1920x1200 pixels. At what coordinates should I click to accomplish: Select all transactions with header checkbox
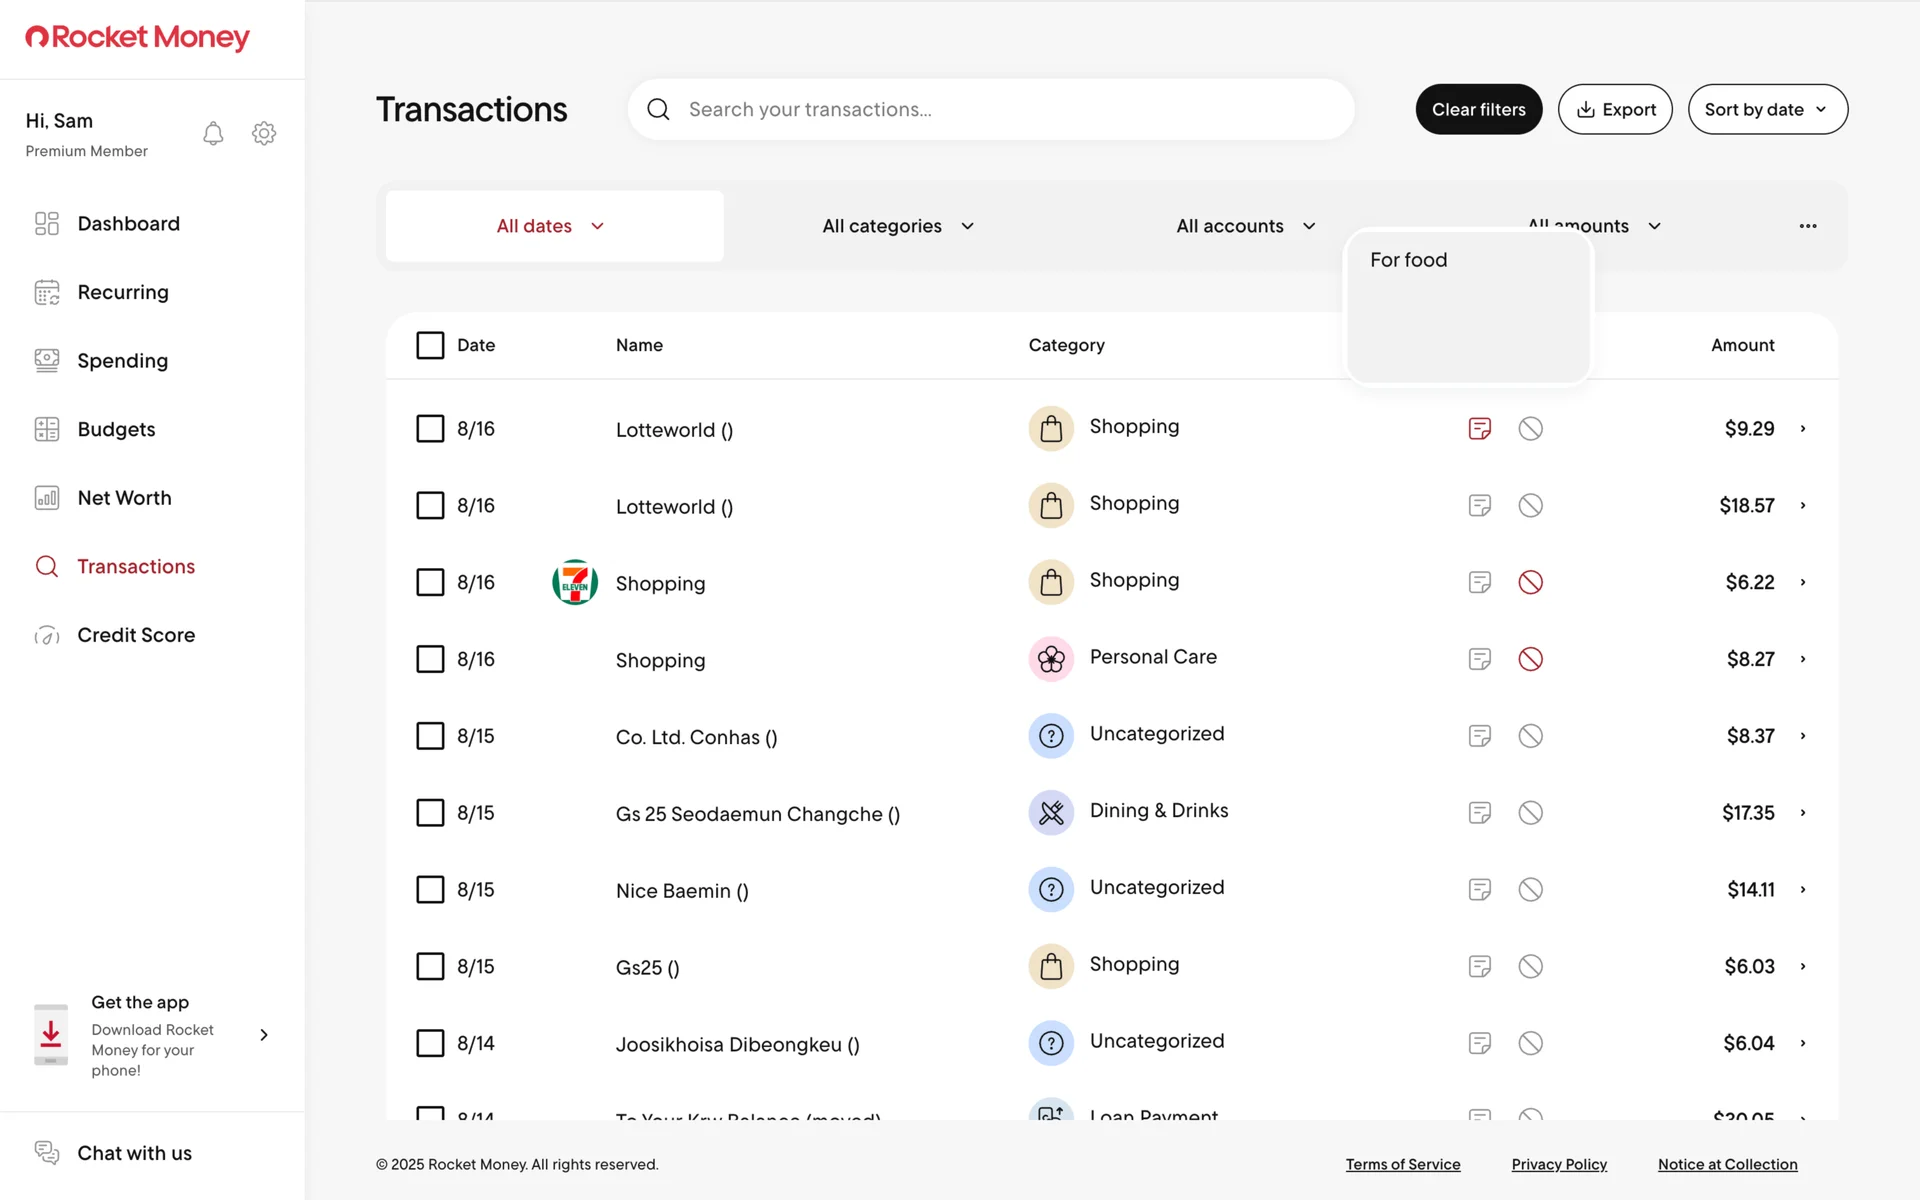(430, 345)
